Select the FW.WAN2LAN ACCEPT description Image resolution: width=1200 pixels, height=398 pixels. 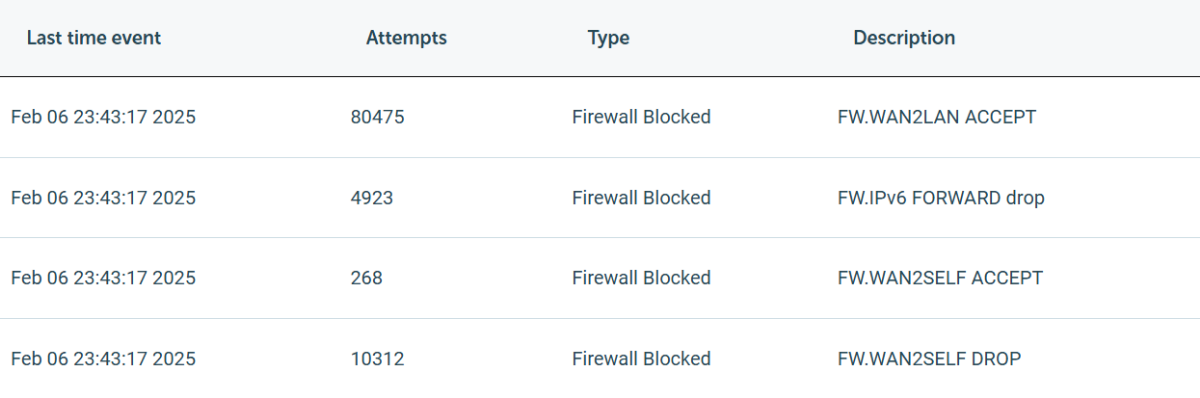point(936,117)
